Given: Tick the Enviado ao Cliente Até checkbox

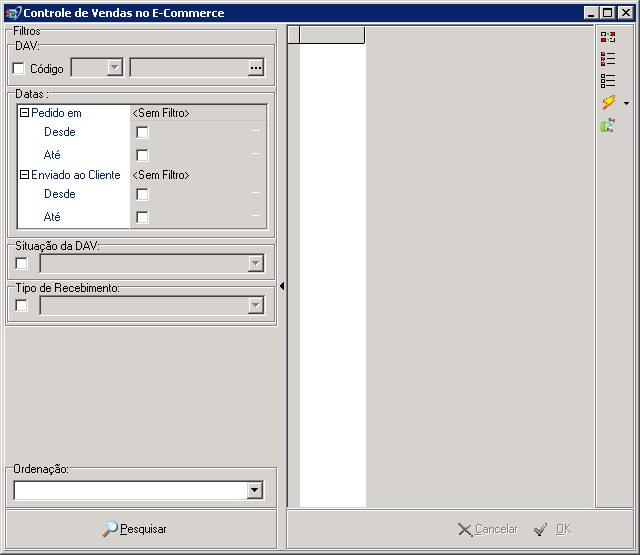Looking at the screenshot, I should coord(142,217).
